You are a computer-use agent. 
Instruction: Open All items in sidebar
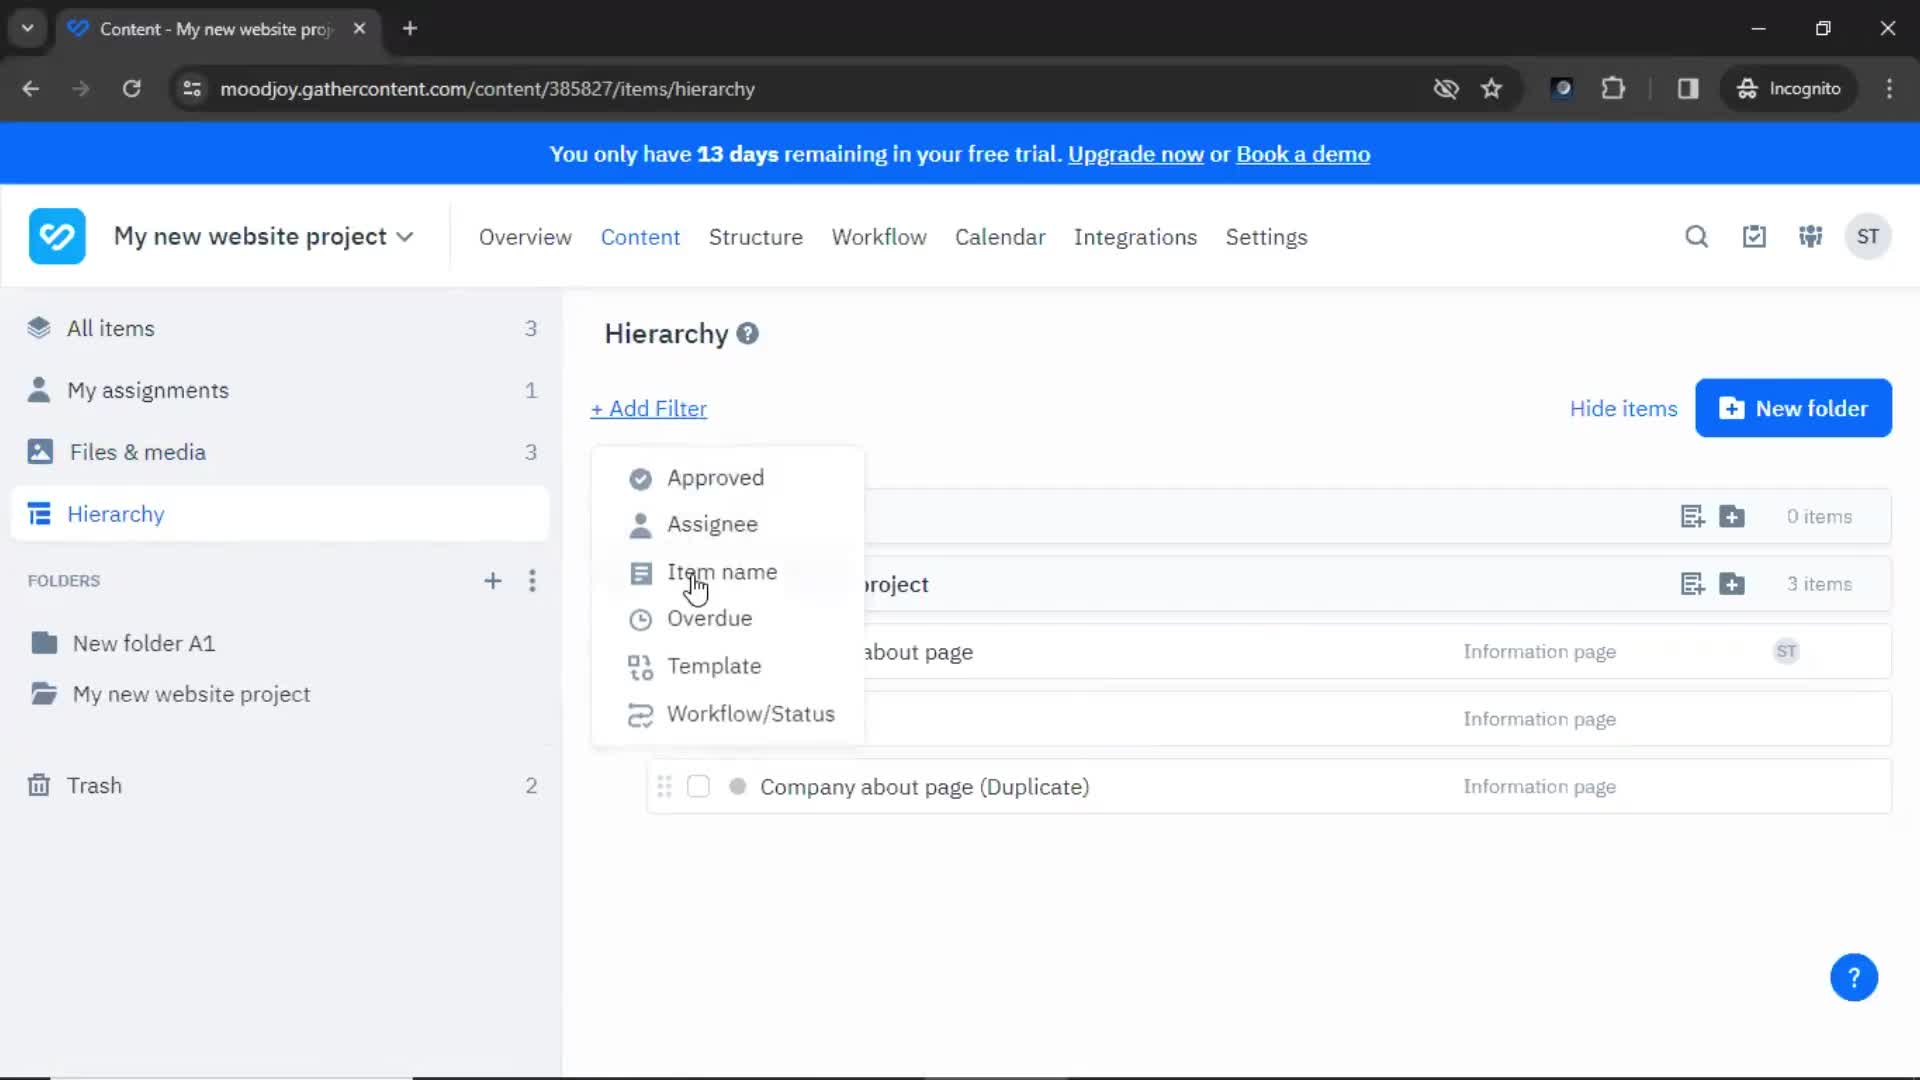pyautogui.click(x=281, y=329)
